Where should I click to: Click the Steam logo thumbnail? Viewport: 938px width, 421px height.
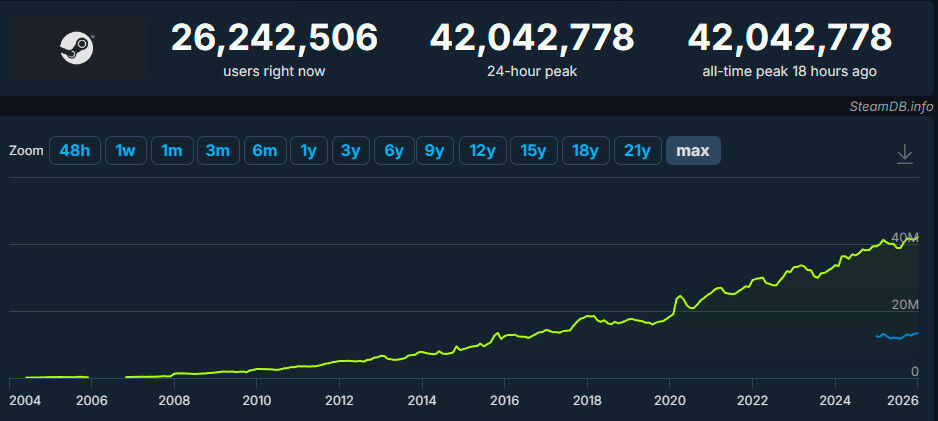78,47
